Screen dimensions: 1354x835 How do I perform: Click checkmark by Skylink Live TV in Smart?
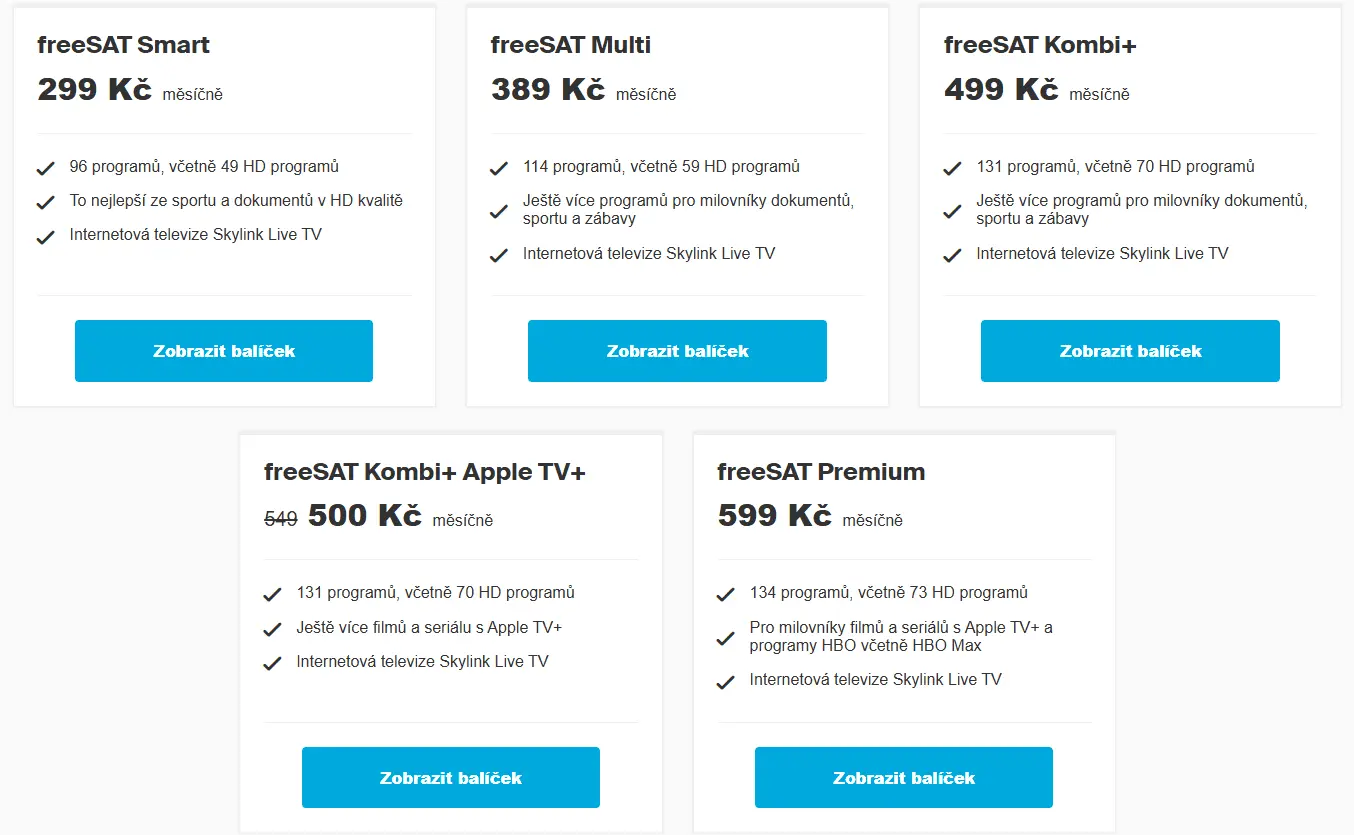coord(45,237)
